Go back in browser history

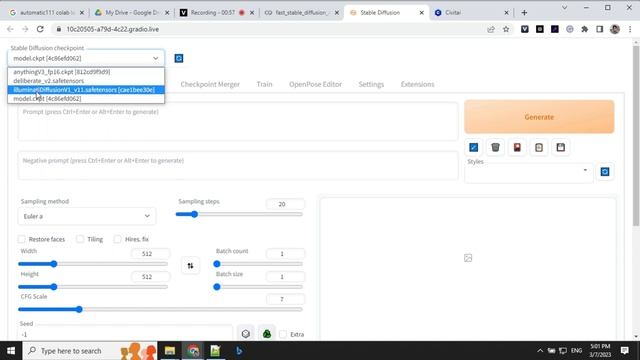coord(10,29)
